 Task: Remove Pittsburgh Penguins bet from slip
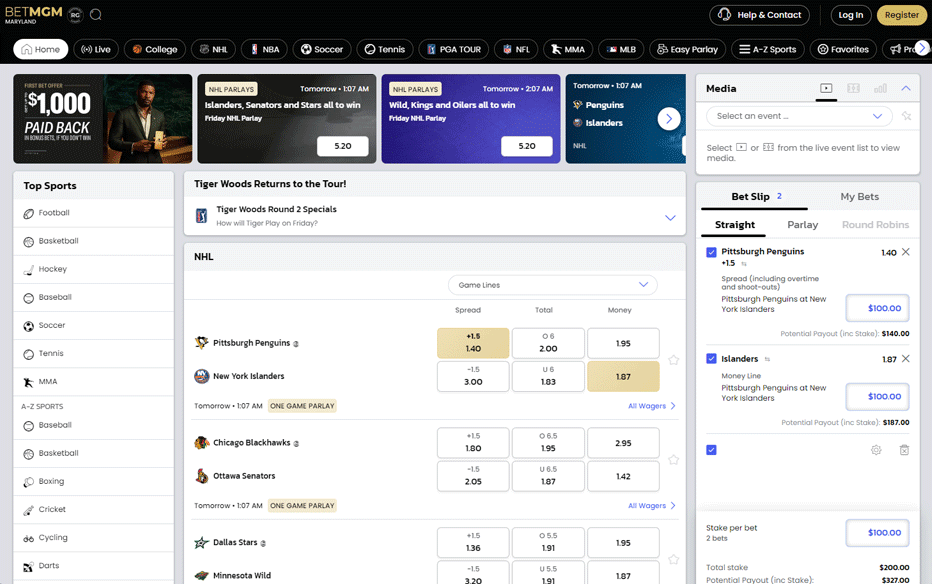pos(905,252)
